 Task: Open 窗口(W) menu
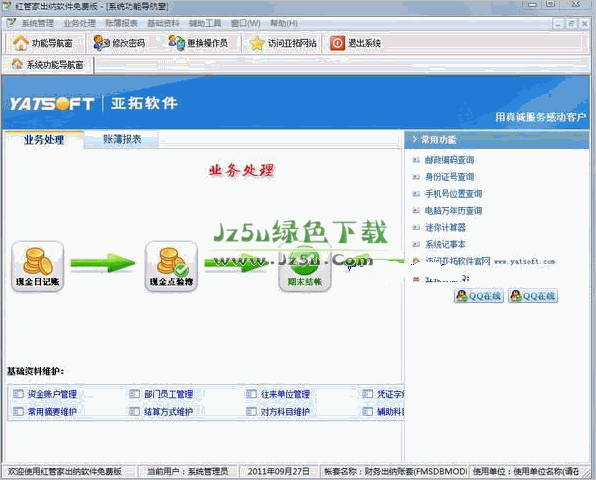click(246, 23)
